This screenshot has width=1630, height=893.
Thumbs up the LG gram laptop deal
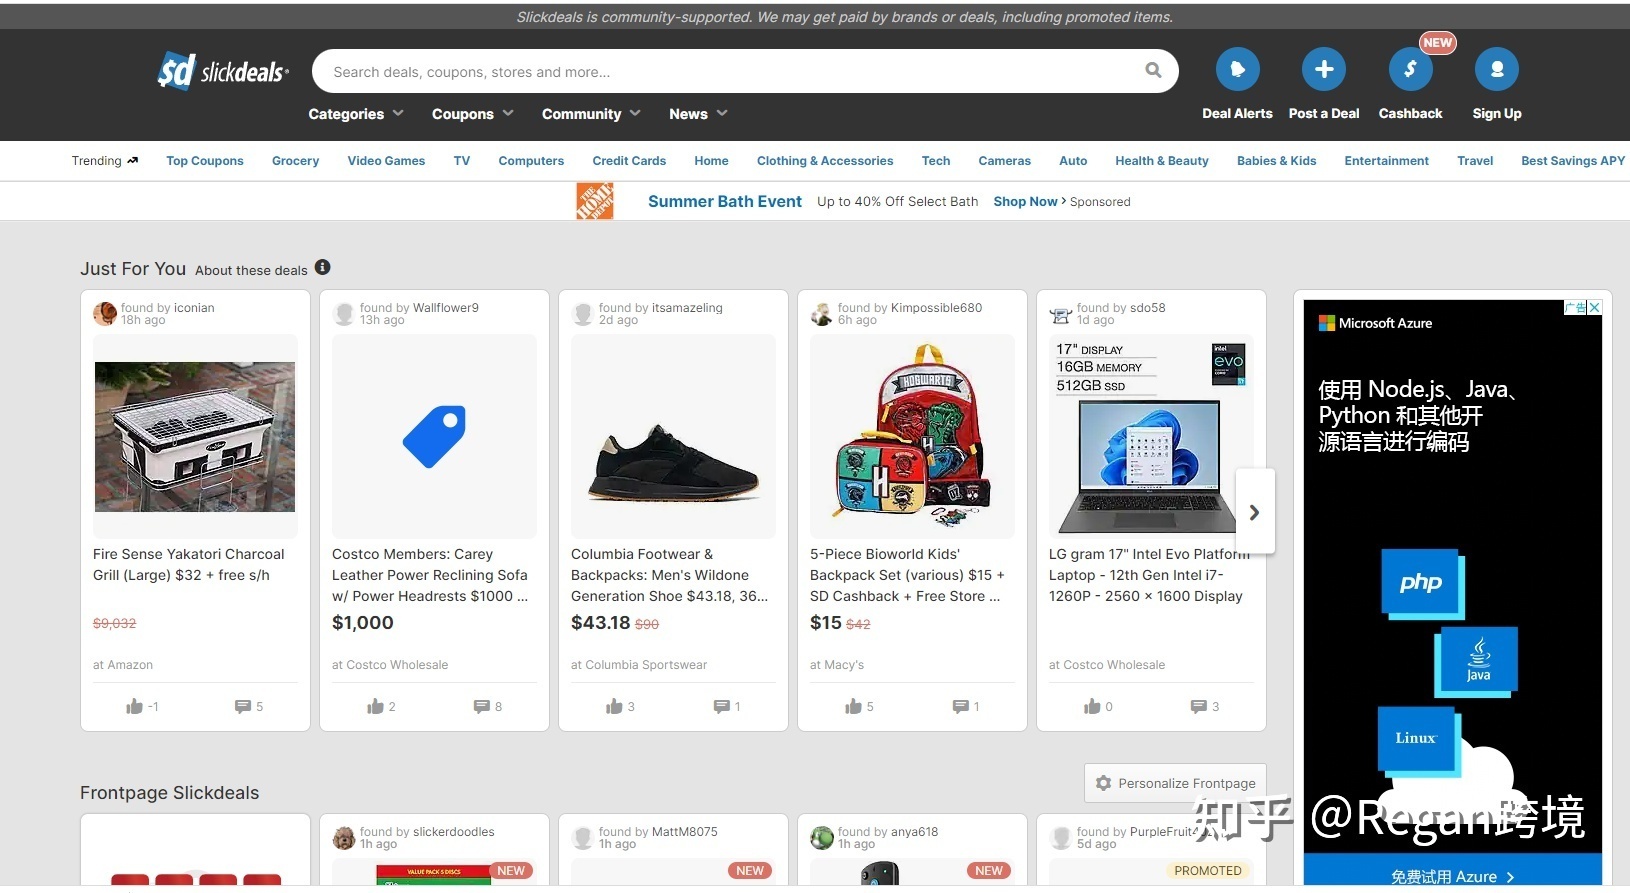tap(1092, 706)
